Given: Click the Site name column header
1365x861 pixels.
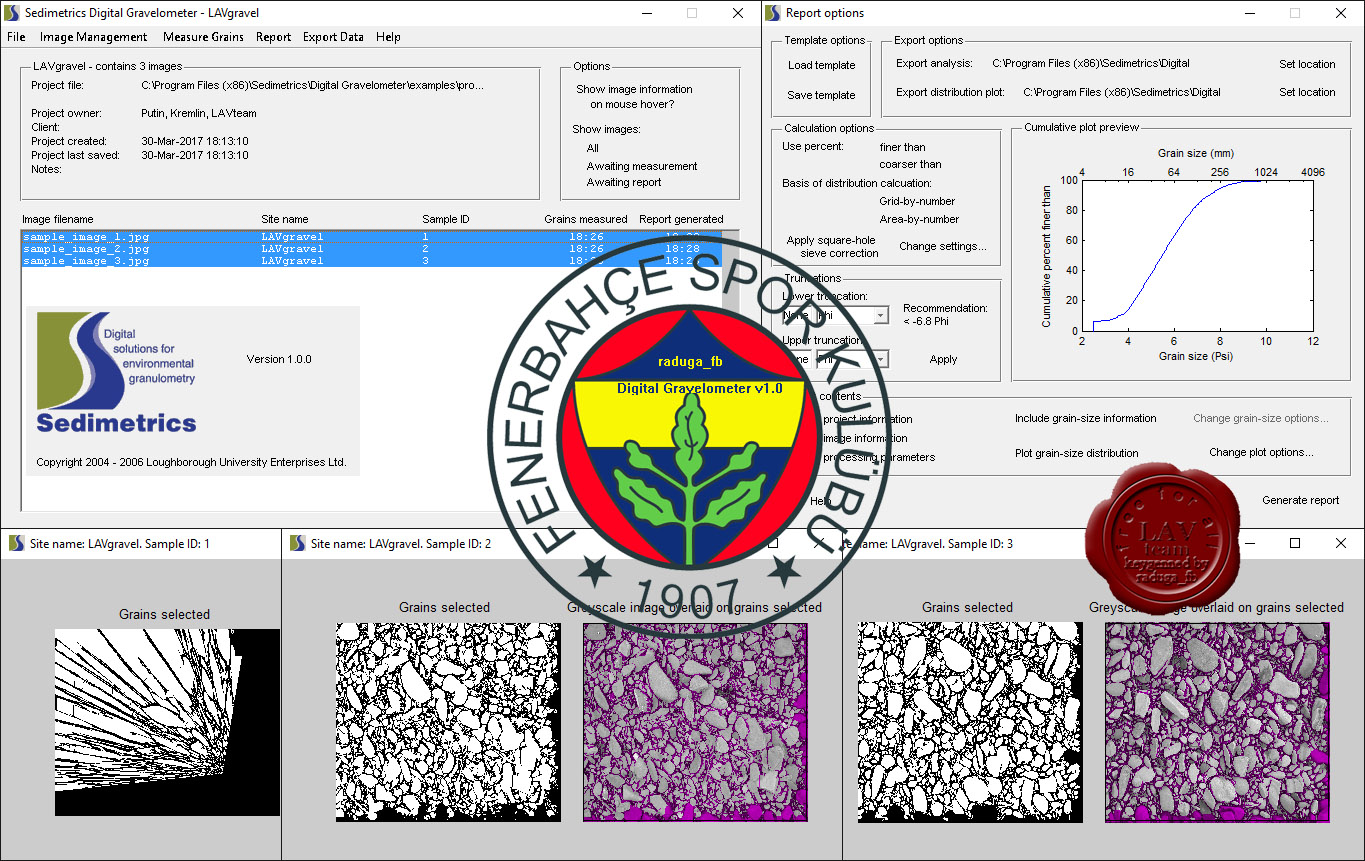Looking at the screenshot, I should 285,219.
